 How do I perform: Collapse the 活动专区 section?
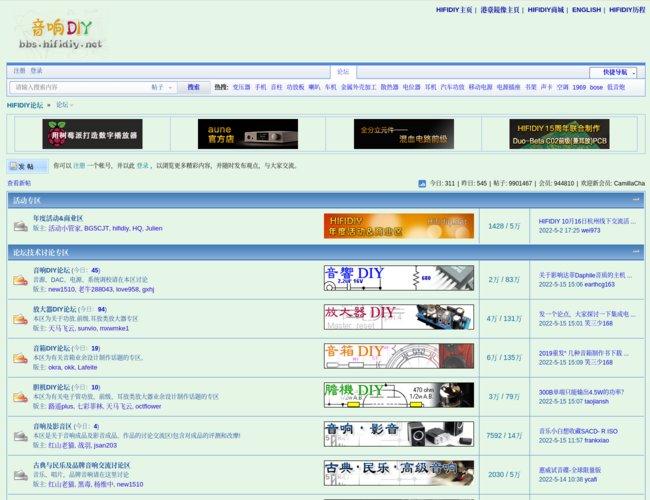[x=636, y=200]
